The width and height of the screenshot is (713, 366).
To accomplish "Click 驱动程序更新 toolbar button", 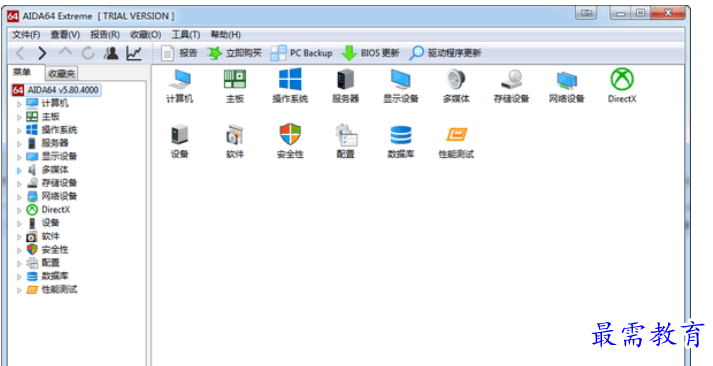I will coord(445,53).
